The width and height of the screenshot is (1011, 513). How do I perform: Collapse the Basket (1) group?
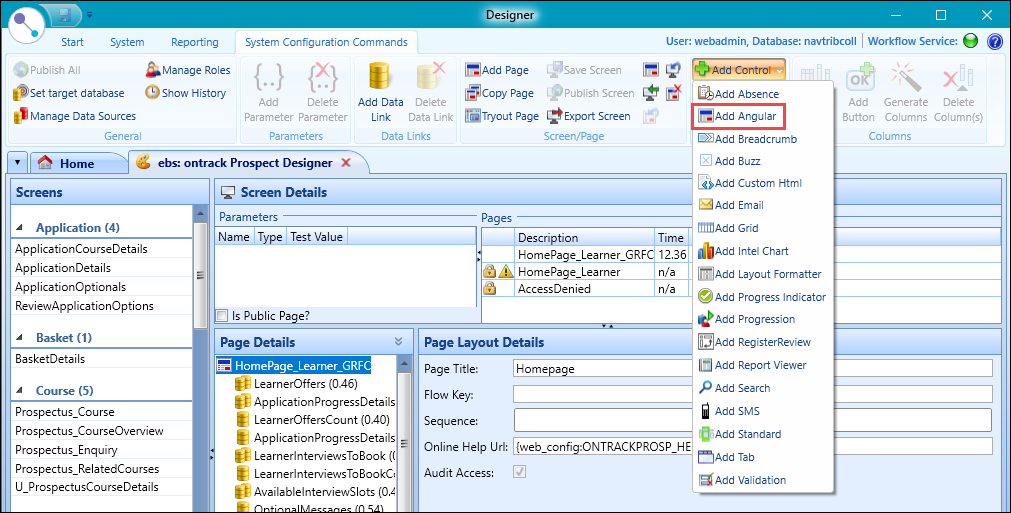click(x=19, y=338)
